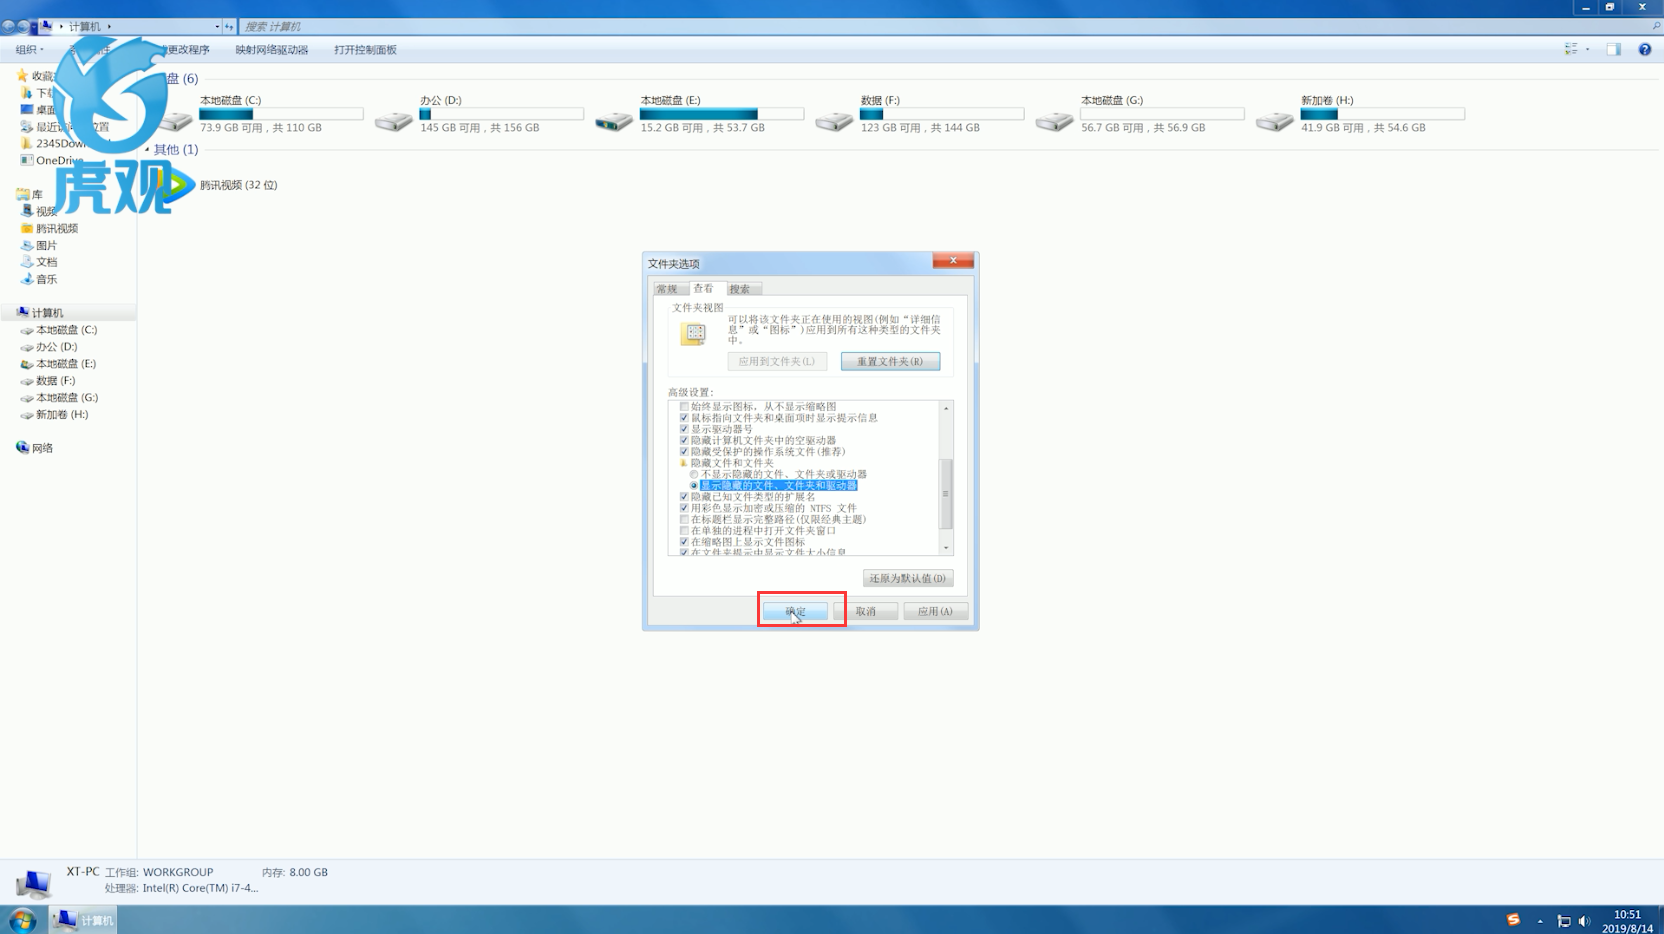Check 始终显示图标，从不显示缩略图 option
The width and height of the screenshot is (1664, 934).
(684, 407)
